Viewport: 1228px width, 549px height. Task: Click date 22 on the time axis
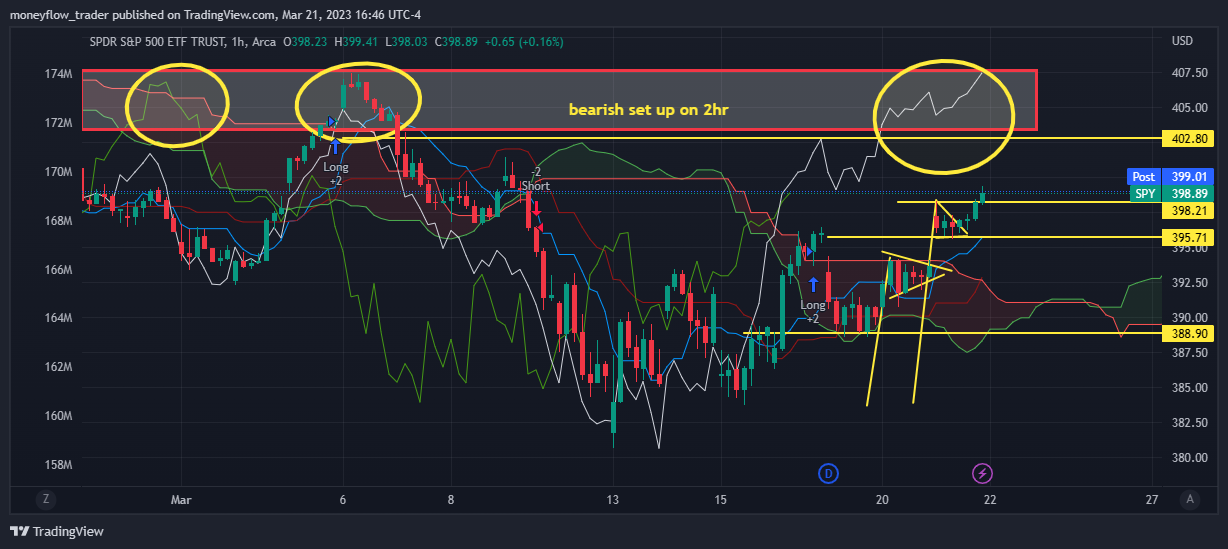pos(990,498)
